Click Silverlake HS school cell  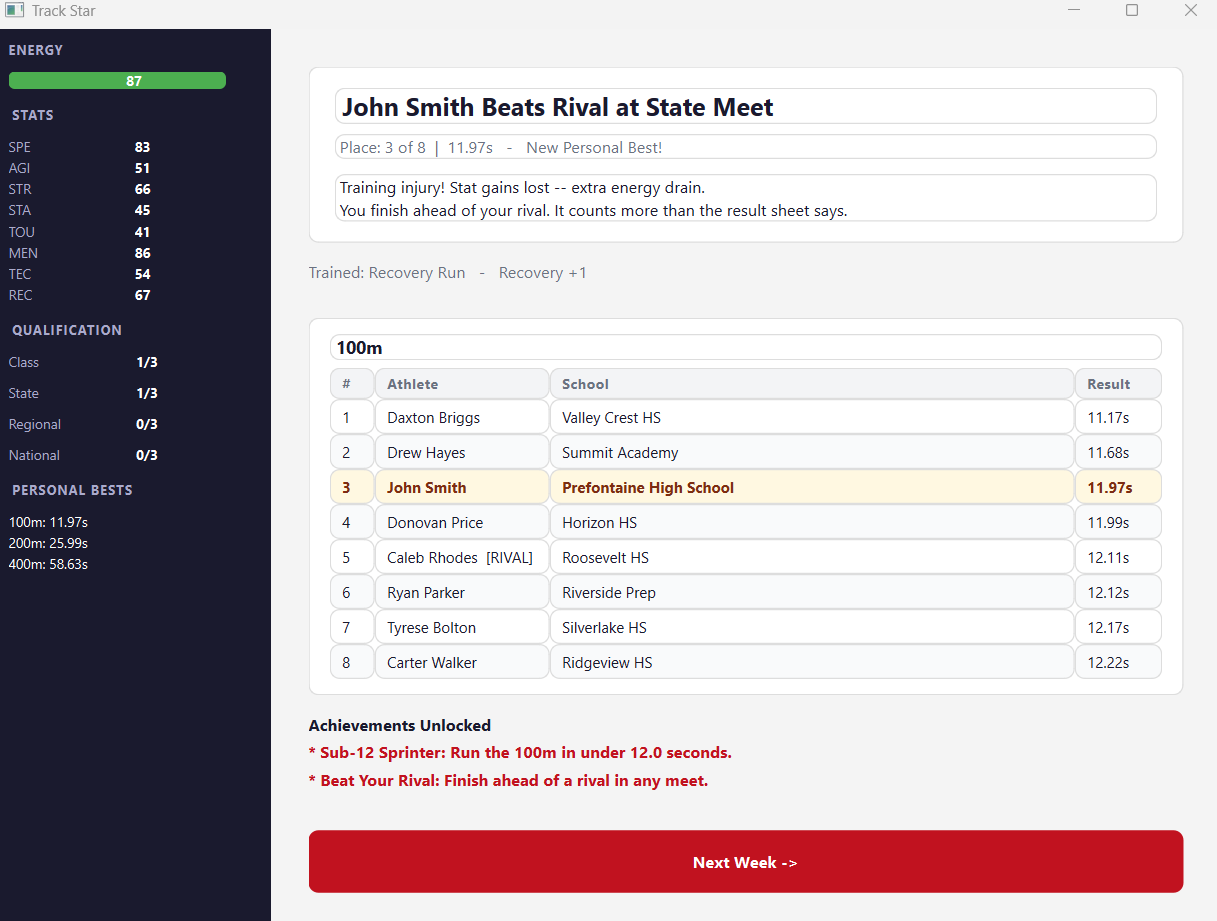tap(812, 627)
